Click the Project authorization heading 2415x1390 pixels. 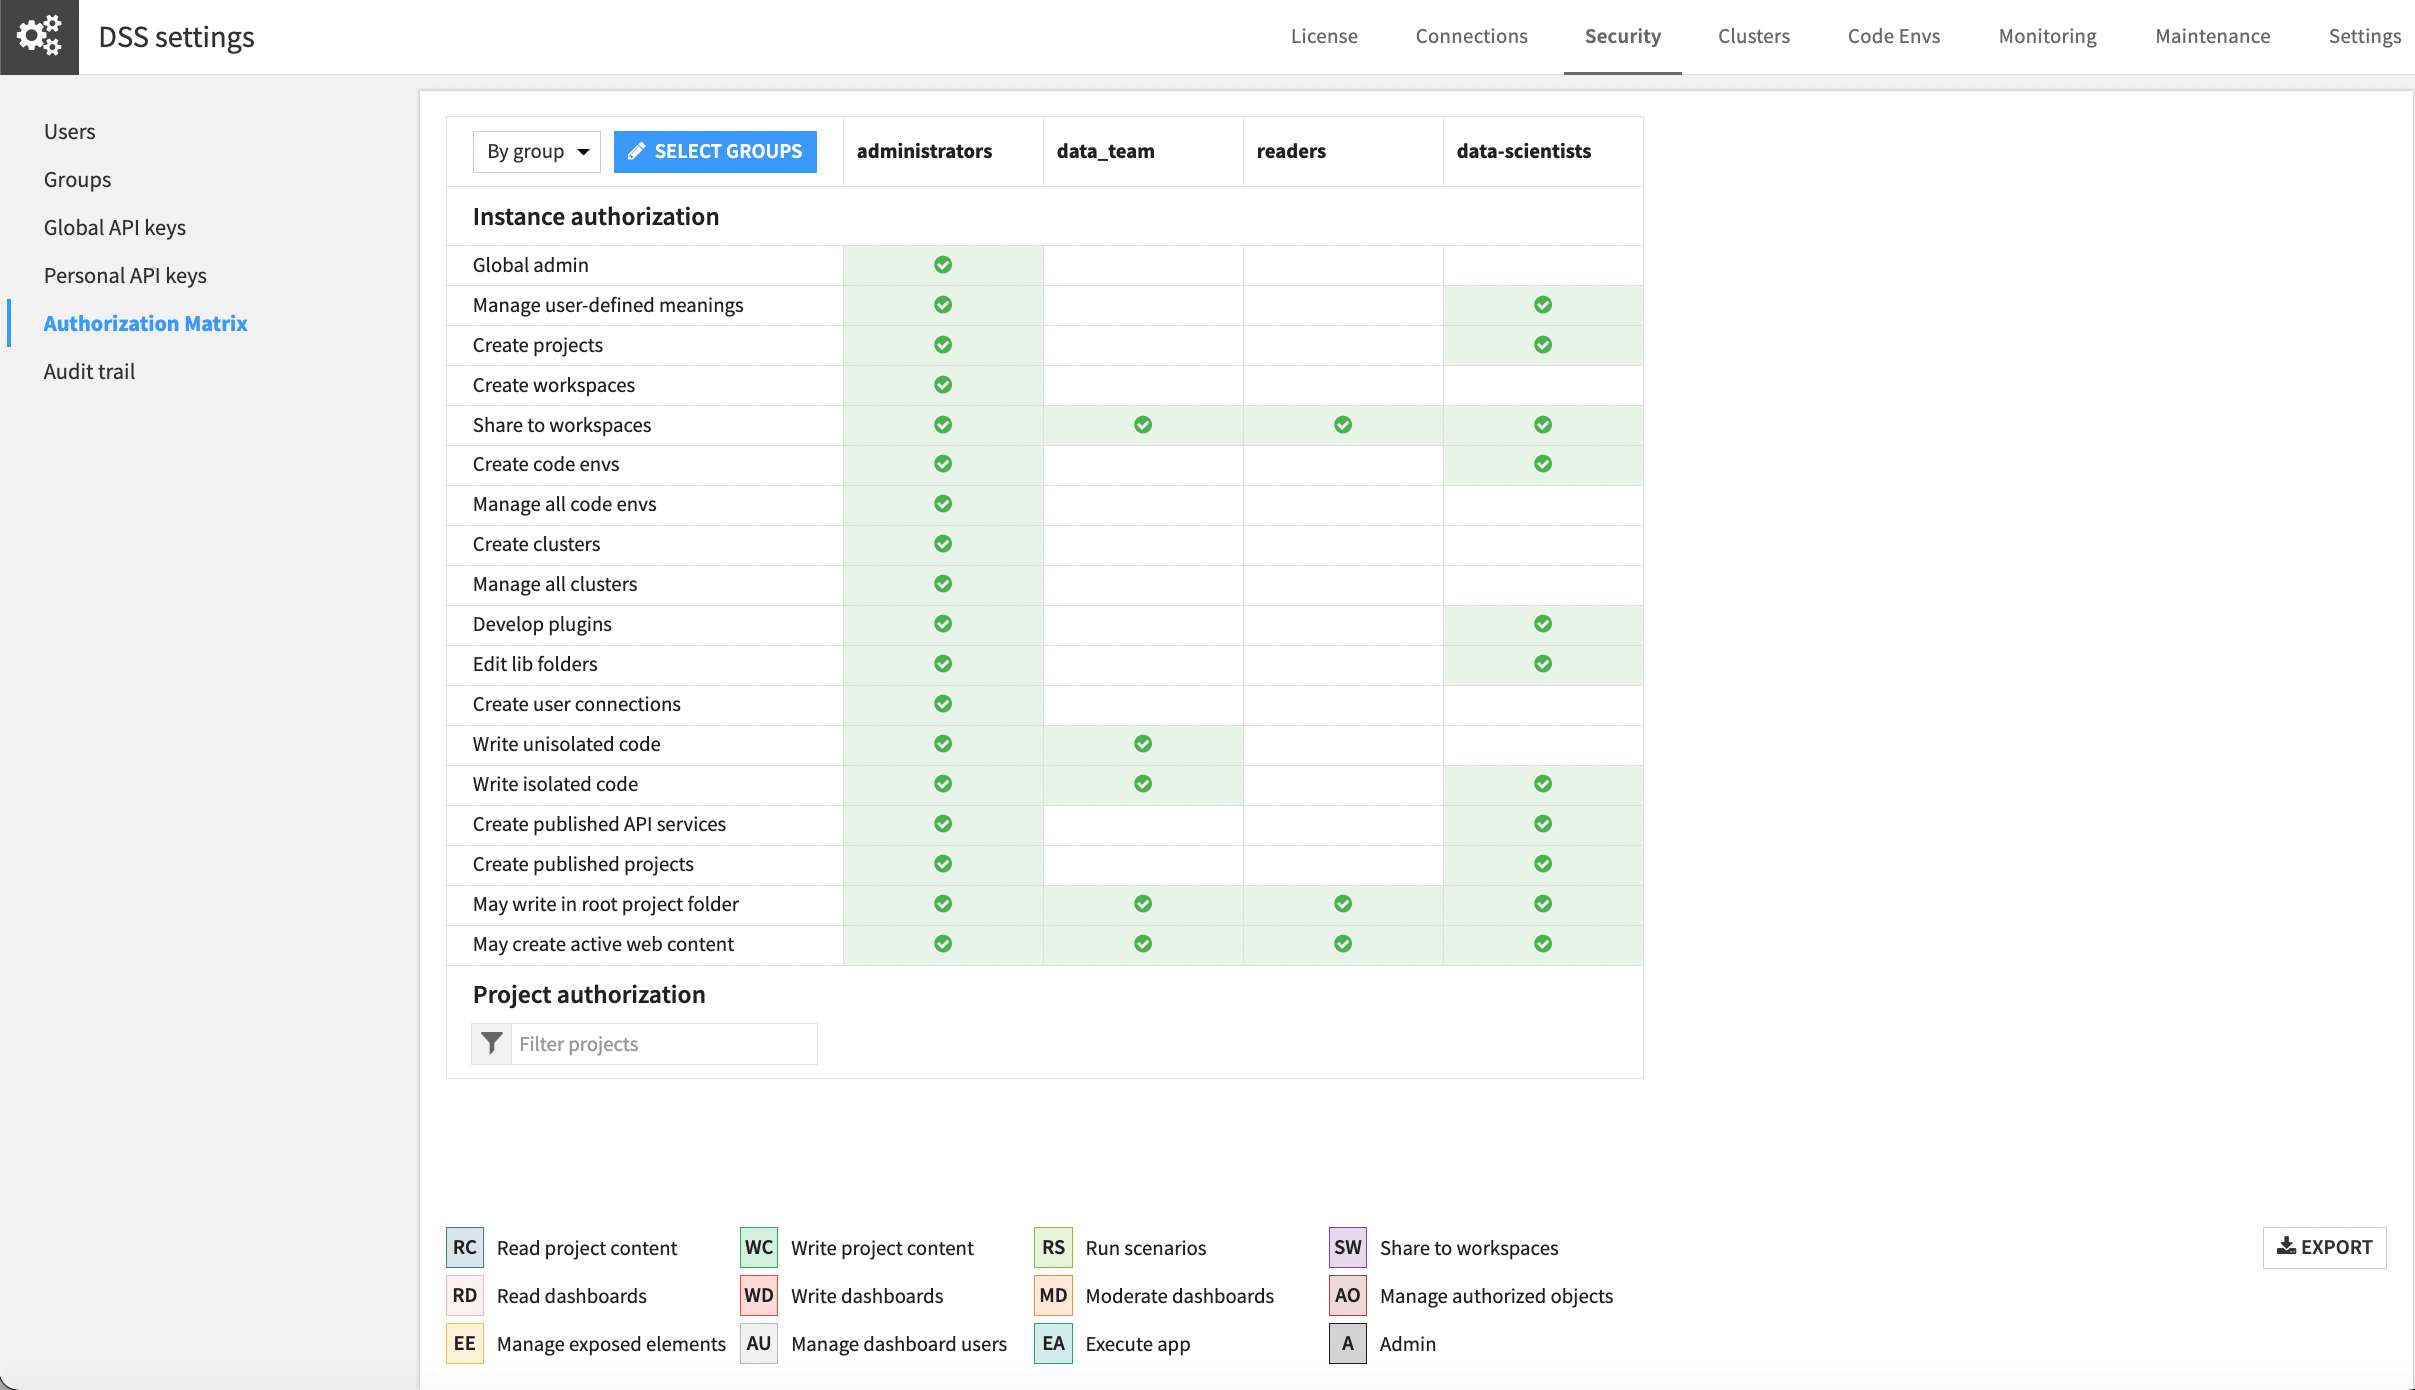589,995
